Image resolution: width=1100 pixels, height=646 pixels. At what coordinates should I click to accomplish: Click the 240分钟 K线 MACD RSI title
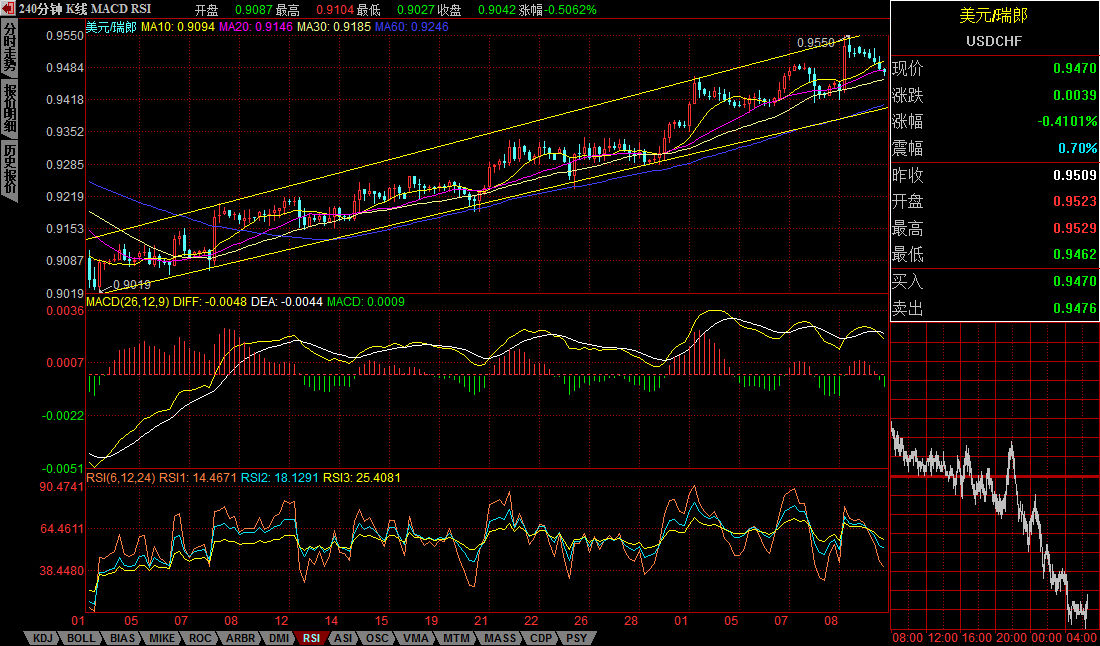[x=85, y=10]
